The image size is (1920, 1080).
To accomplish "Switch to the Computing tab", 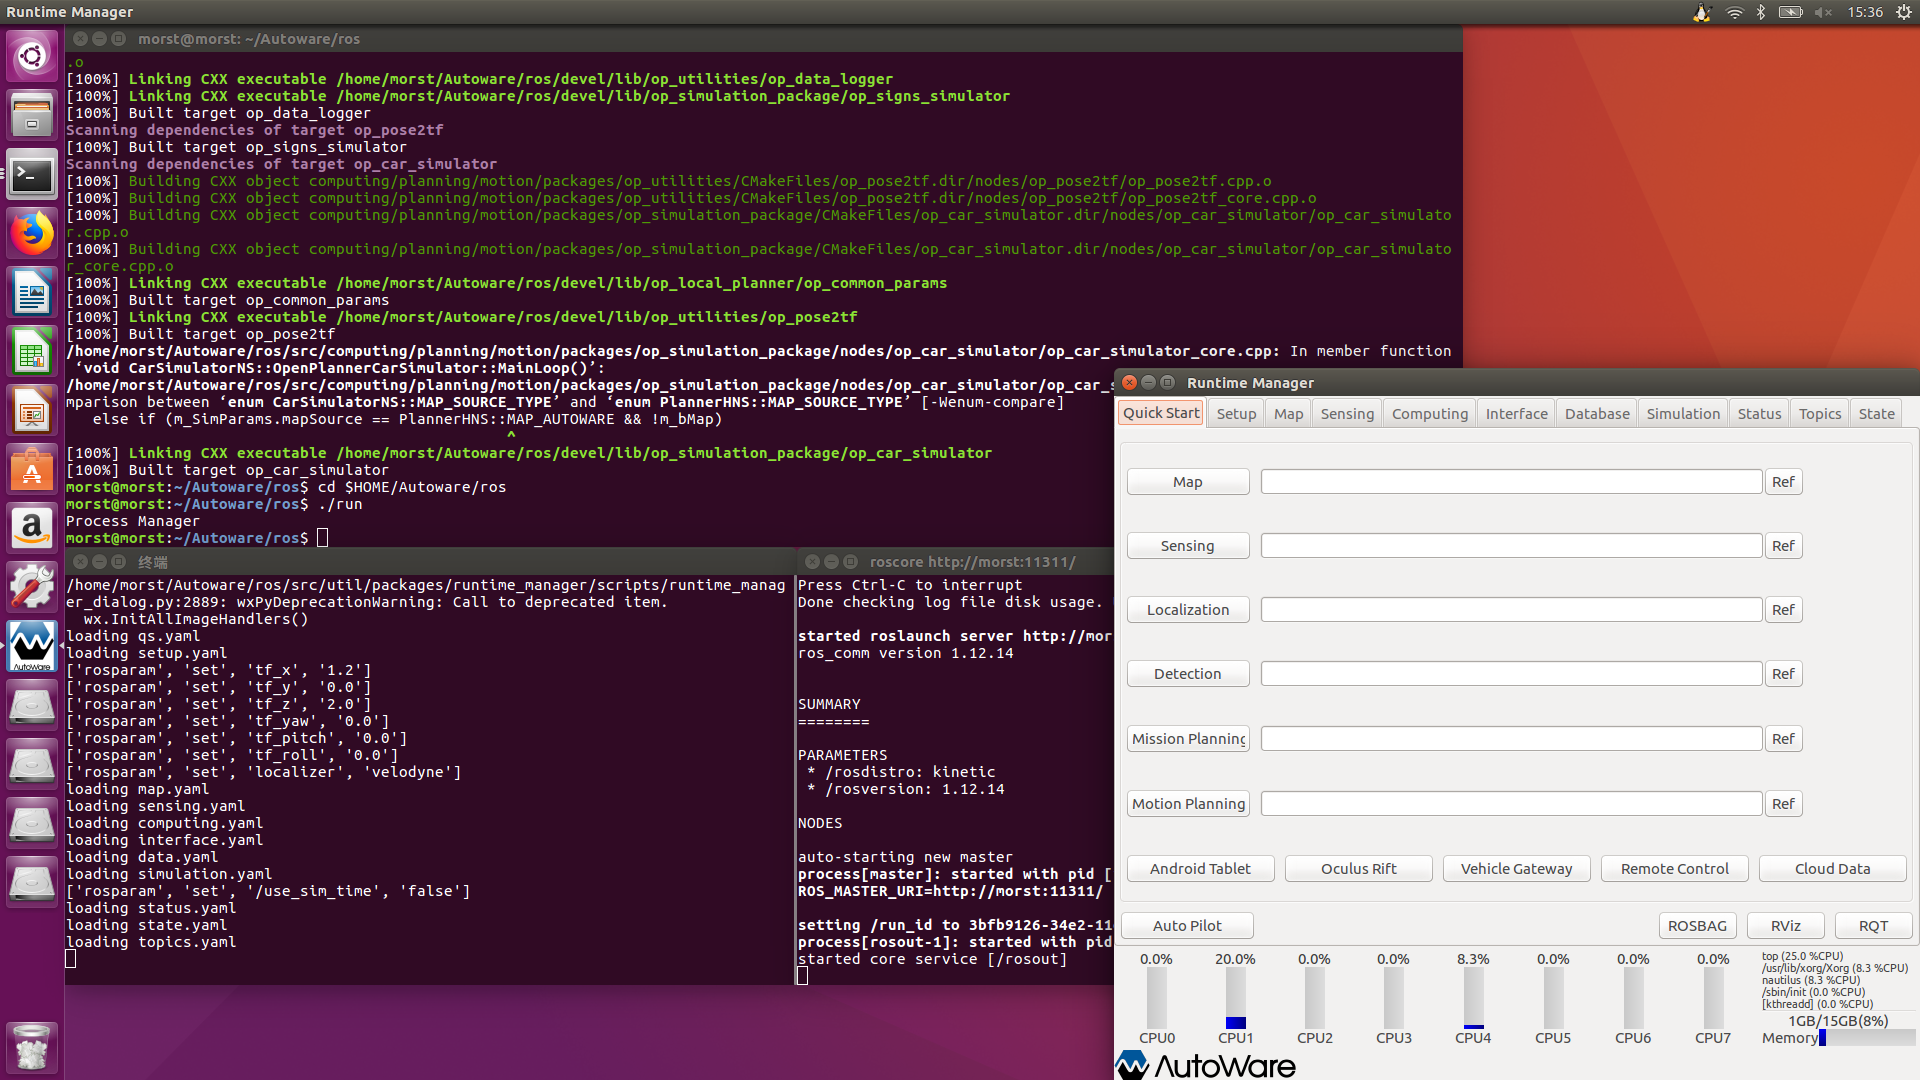I will (x=1429, y=414).
